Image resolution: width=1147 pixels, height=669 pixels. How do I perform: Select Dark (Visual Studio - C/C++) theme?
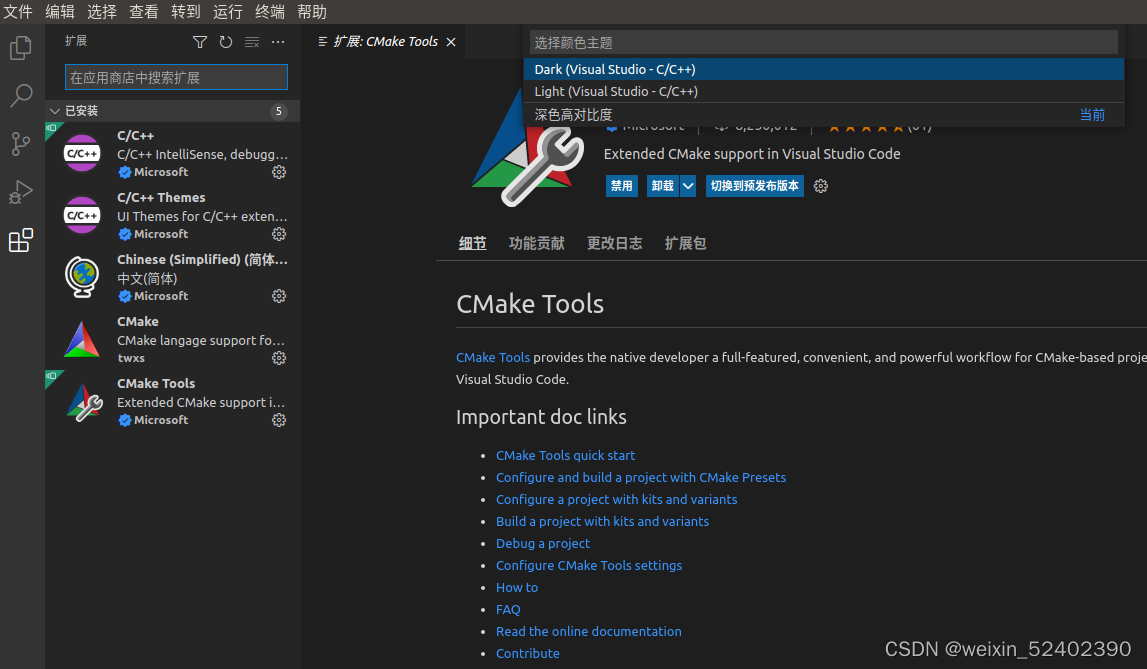[615, 69]
